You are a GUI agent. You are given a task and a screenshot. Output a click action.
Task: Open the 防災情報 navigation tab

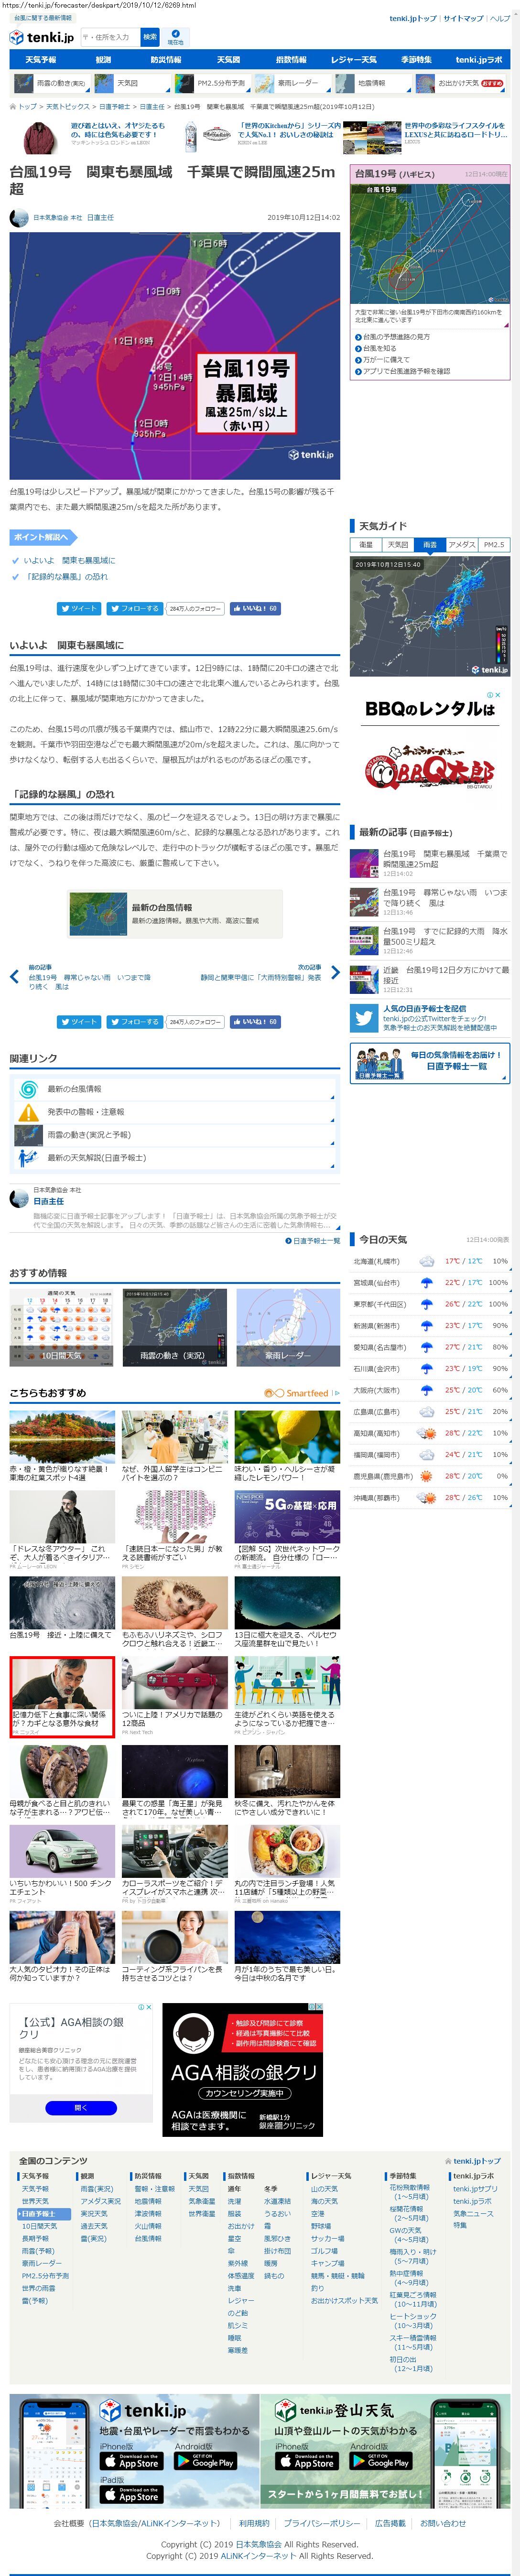tap(166, 60)
